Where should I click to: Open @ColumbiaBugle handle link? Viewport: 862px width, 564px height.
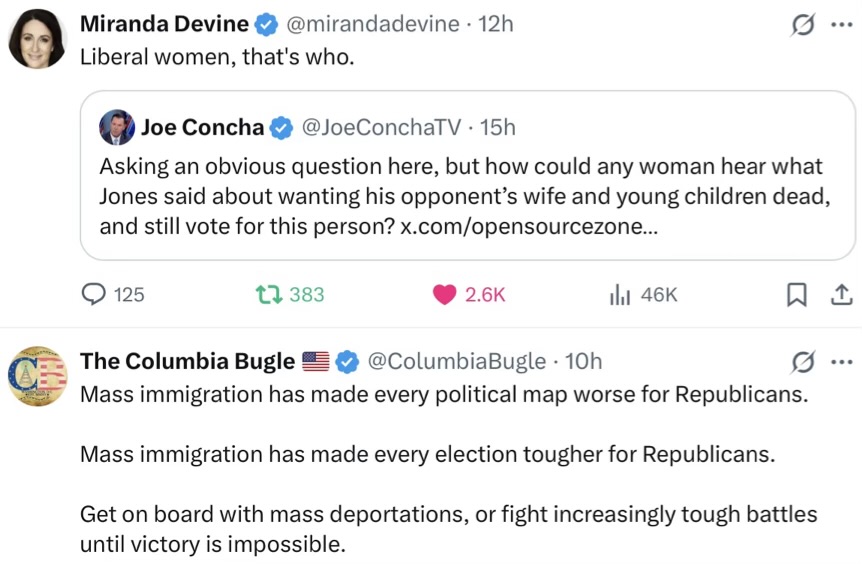(x=457, y=361)
